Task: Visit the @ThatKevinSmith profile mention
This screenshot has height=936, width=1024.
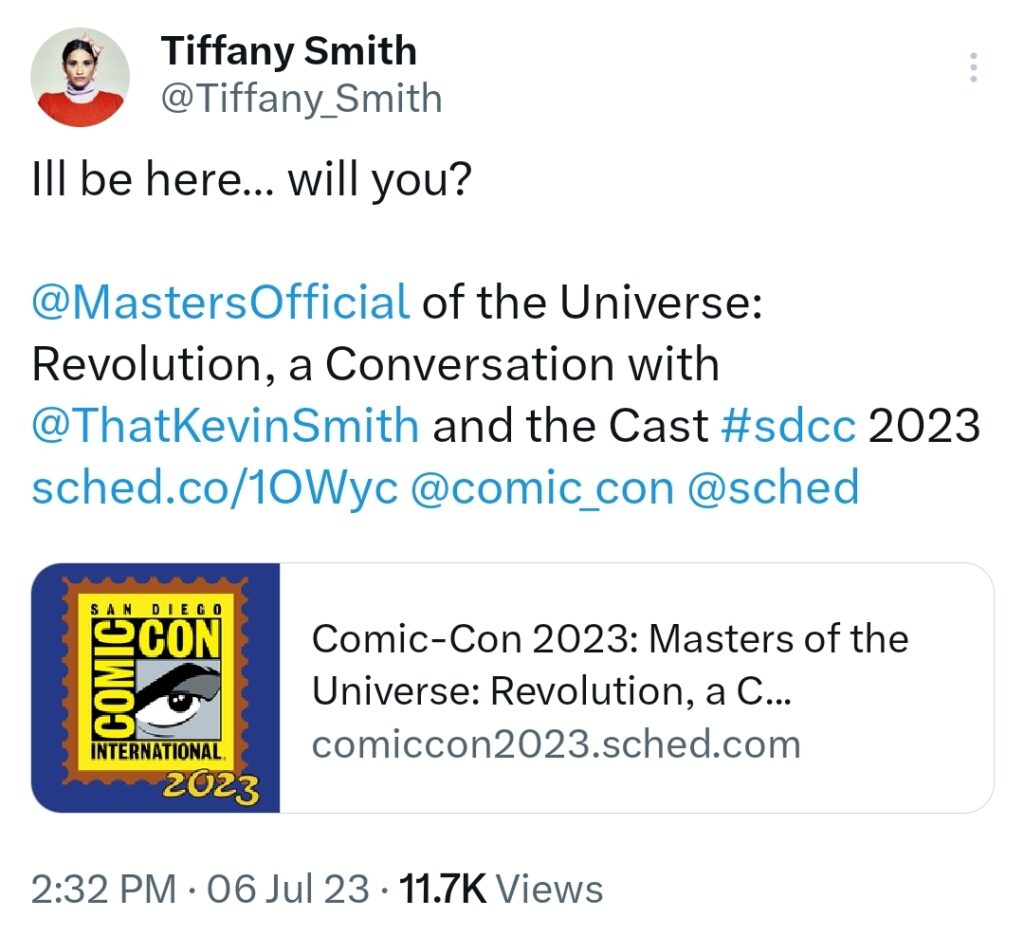Action: [225, 426]
